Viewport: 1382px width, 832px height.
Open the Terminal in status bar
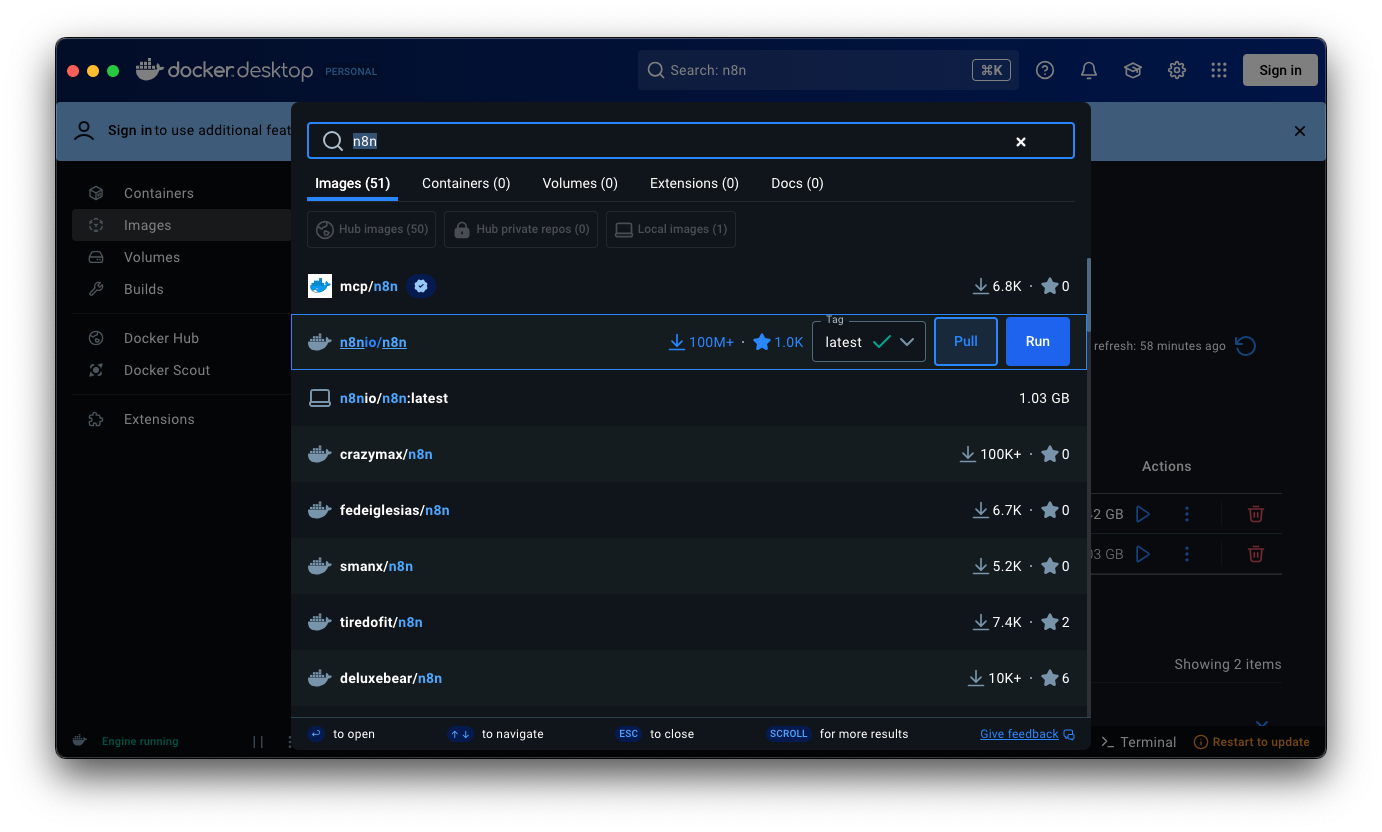[1139, 742]
